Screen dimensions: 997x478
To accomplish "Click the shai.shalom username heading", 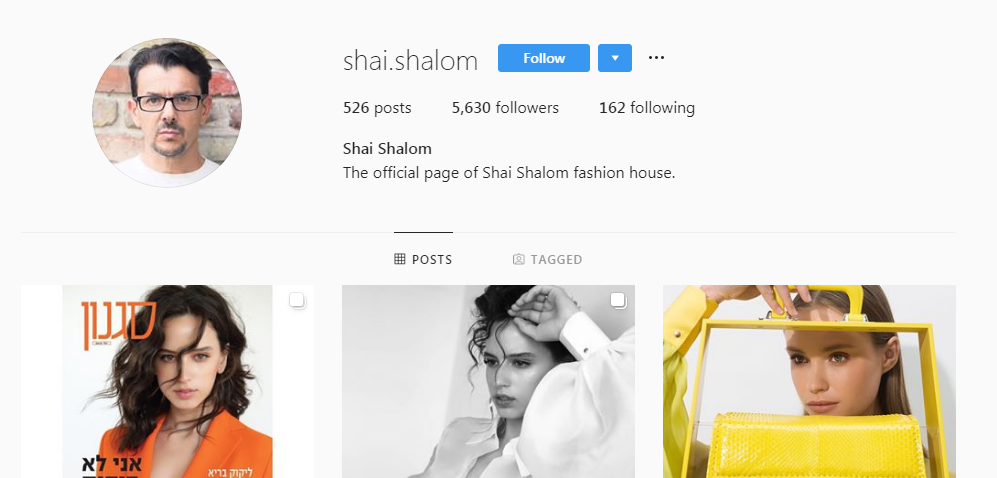I will point(410,61).
